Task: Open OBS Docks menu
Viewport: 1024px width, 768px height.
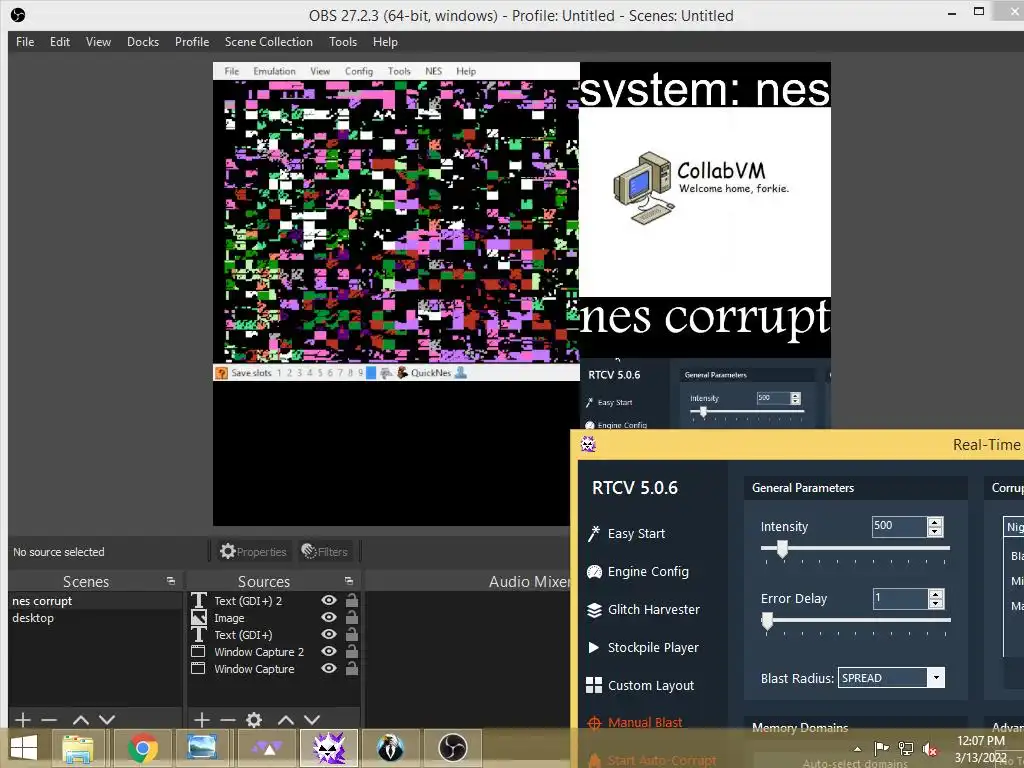Action: [x=143, y=42]
